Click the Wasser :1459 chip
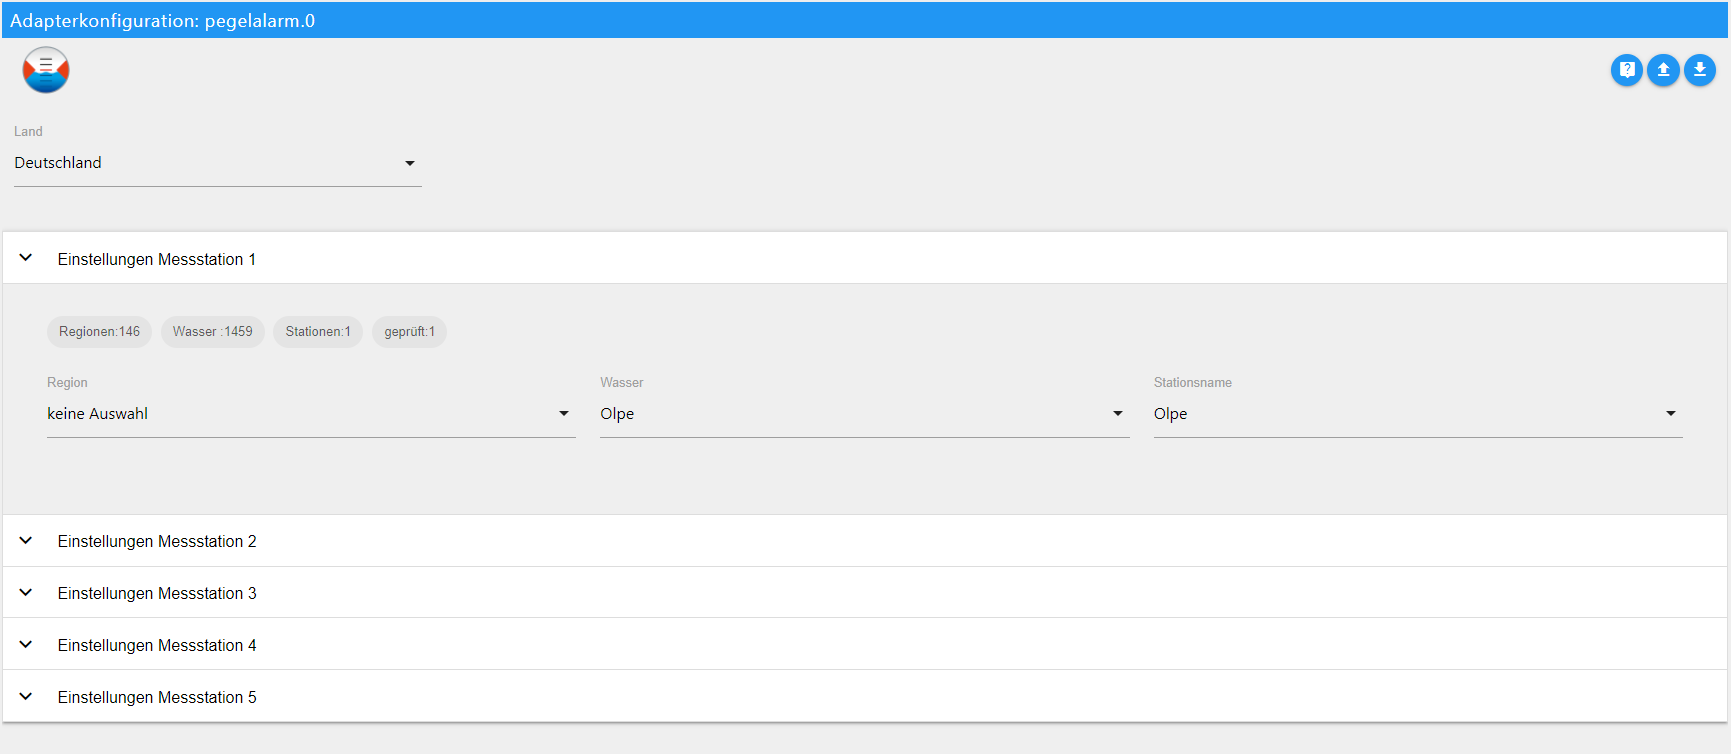The height and width of the screenshot is (754, 1731). (x=213, y=332)
